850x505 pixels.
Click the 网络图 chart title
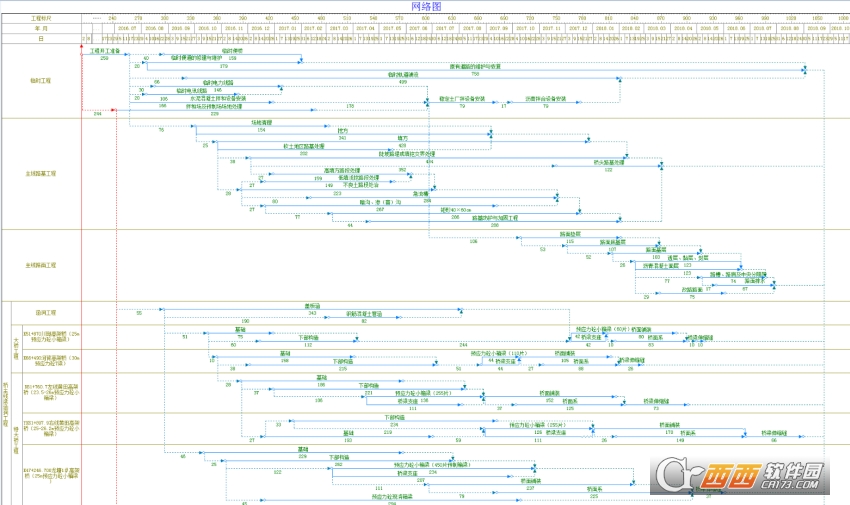(x=426, y=7)
